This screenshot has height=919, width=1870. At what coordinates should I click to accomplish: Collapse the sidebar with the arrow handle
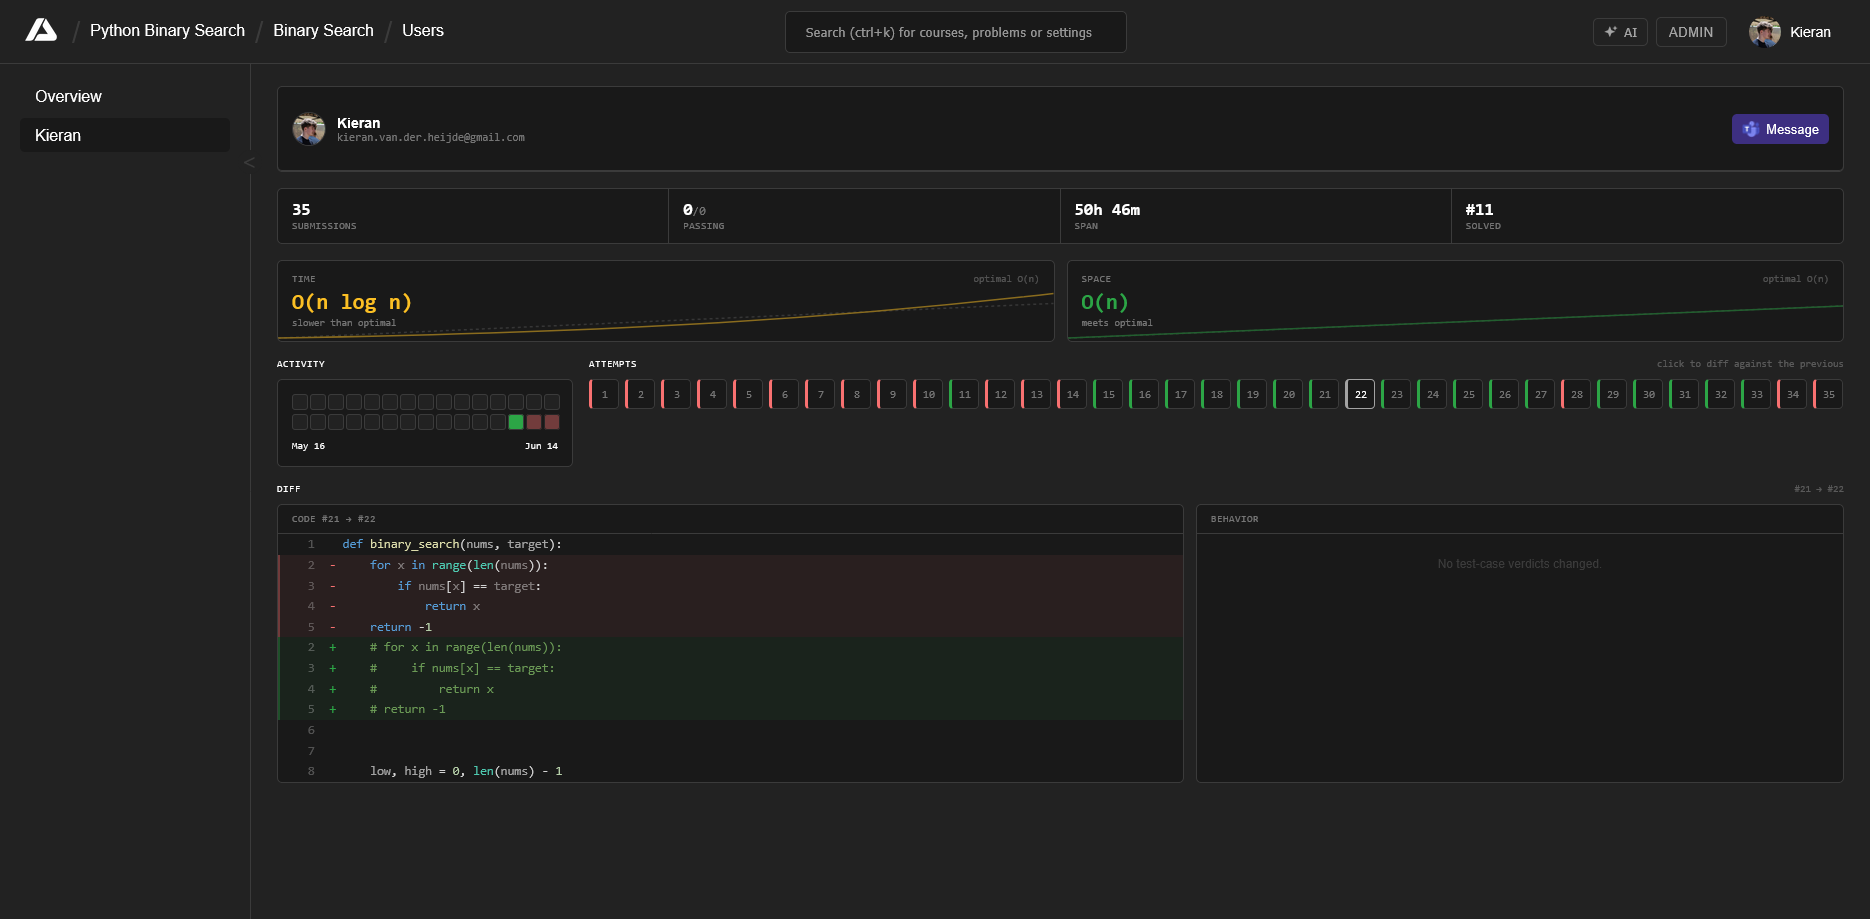(x=249, y=162)
